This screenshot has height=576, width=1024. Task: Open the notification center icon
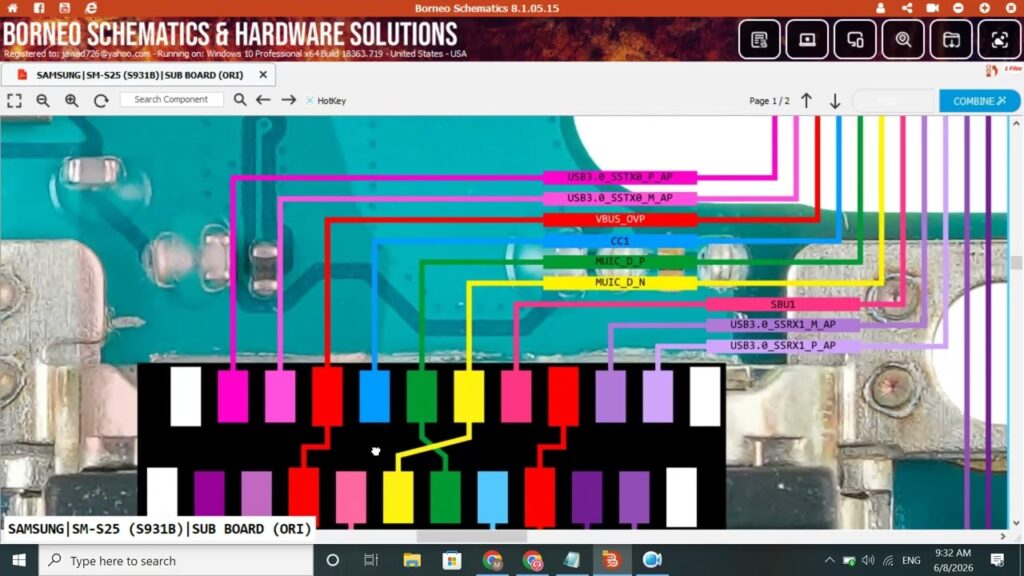(997, 560)
